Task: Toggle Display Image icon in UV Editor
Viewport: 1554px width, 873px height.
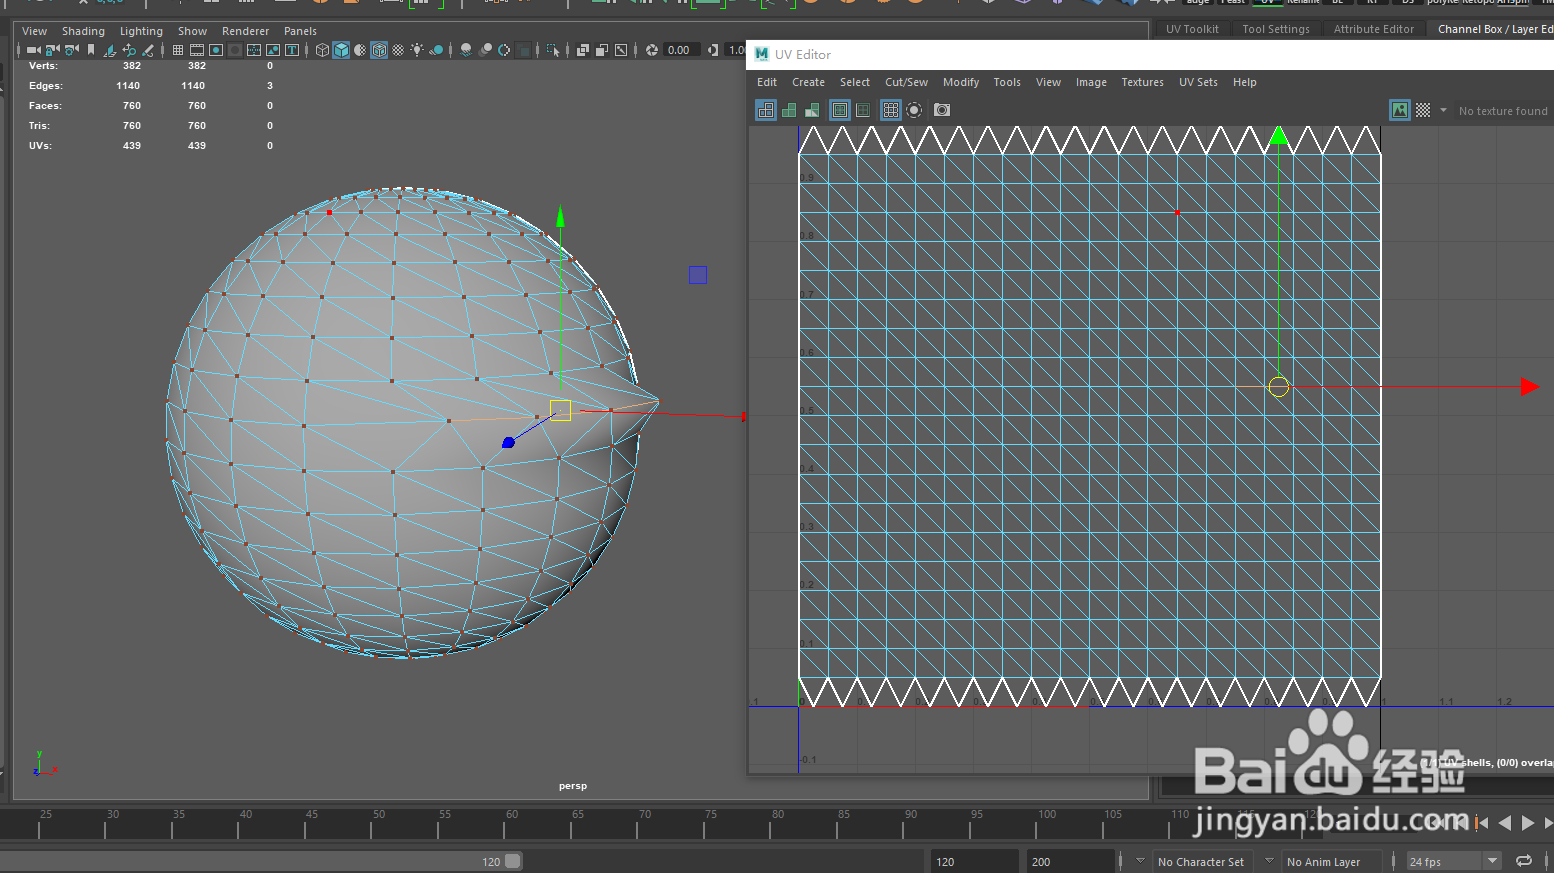Action: pos(1400,110)
